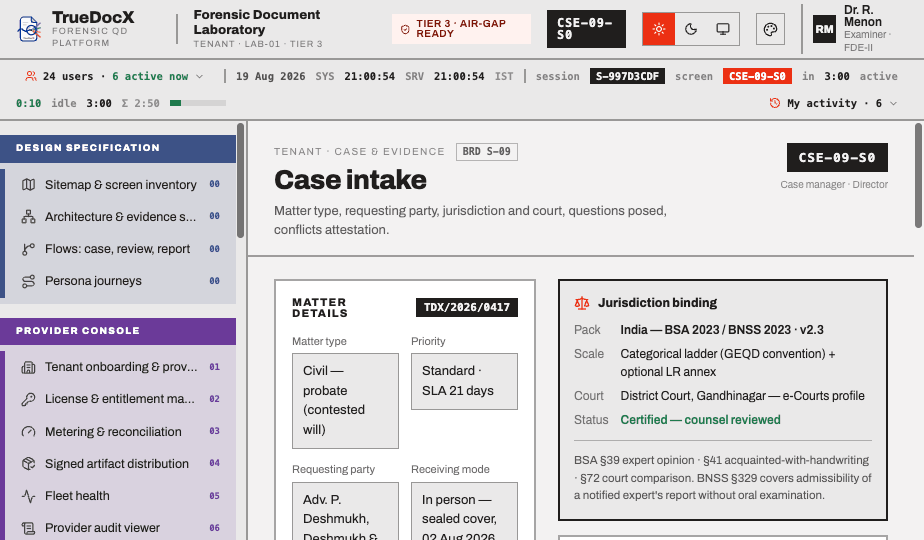Click the 00 badge next to Sitemap
This screenshot has height=540, width=924.
pyautogui.click(x=214, y=184)
